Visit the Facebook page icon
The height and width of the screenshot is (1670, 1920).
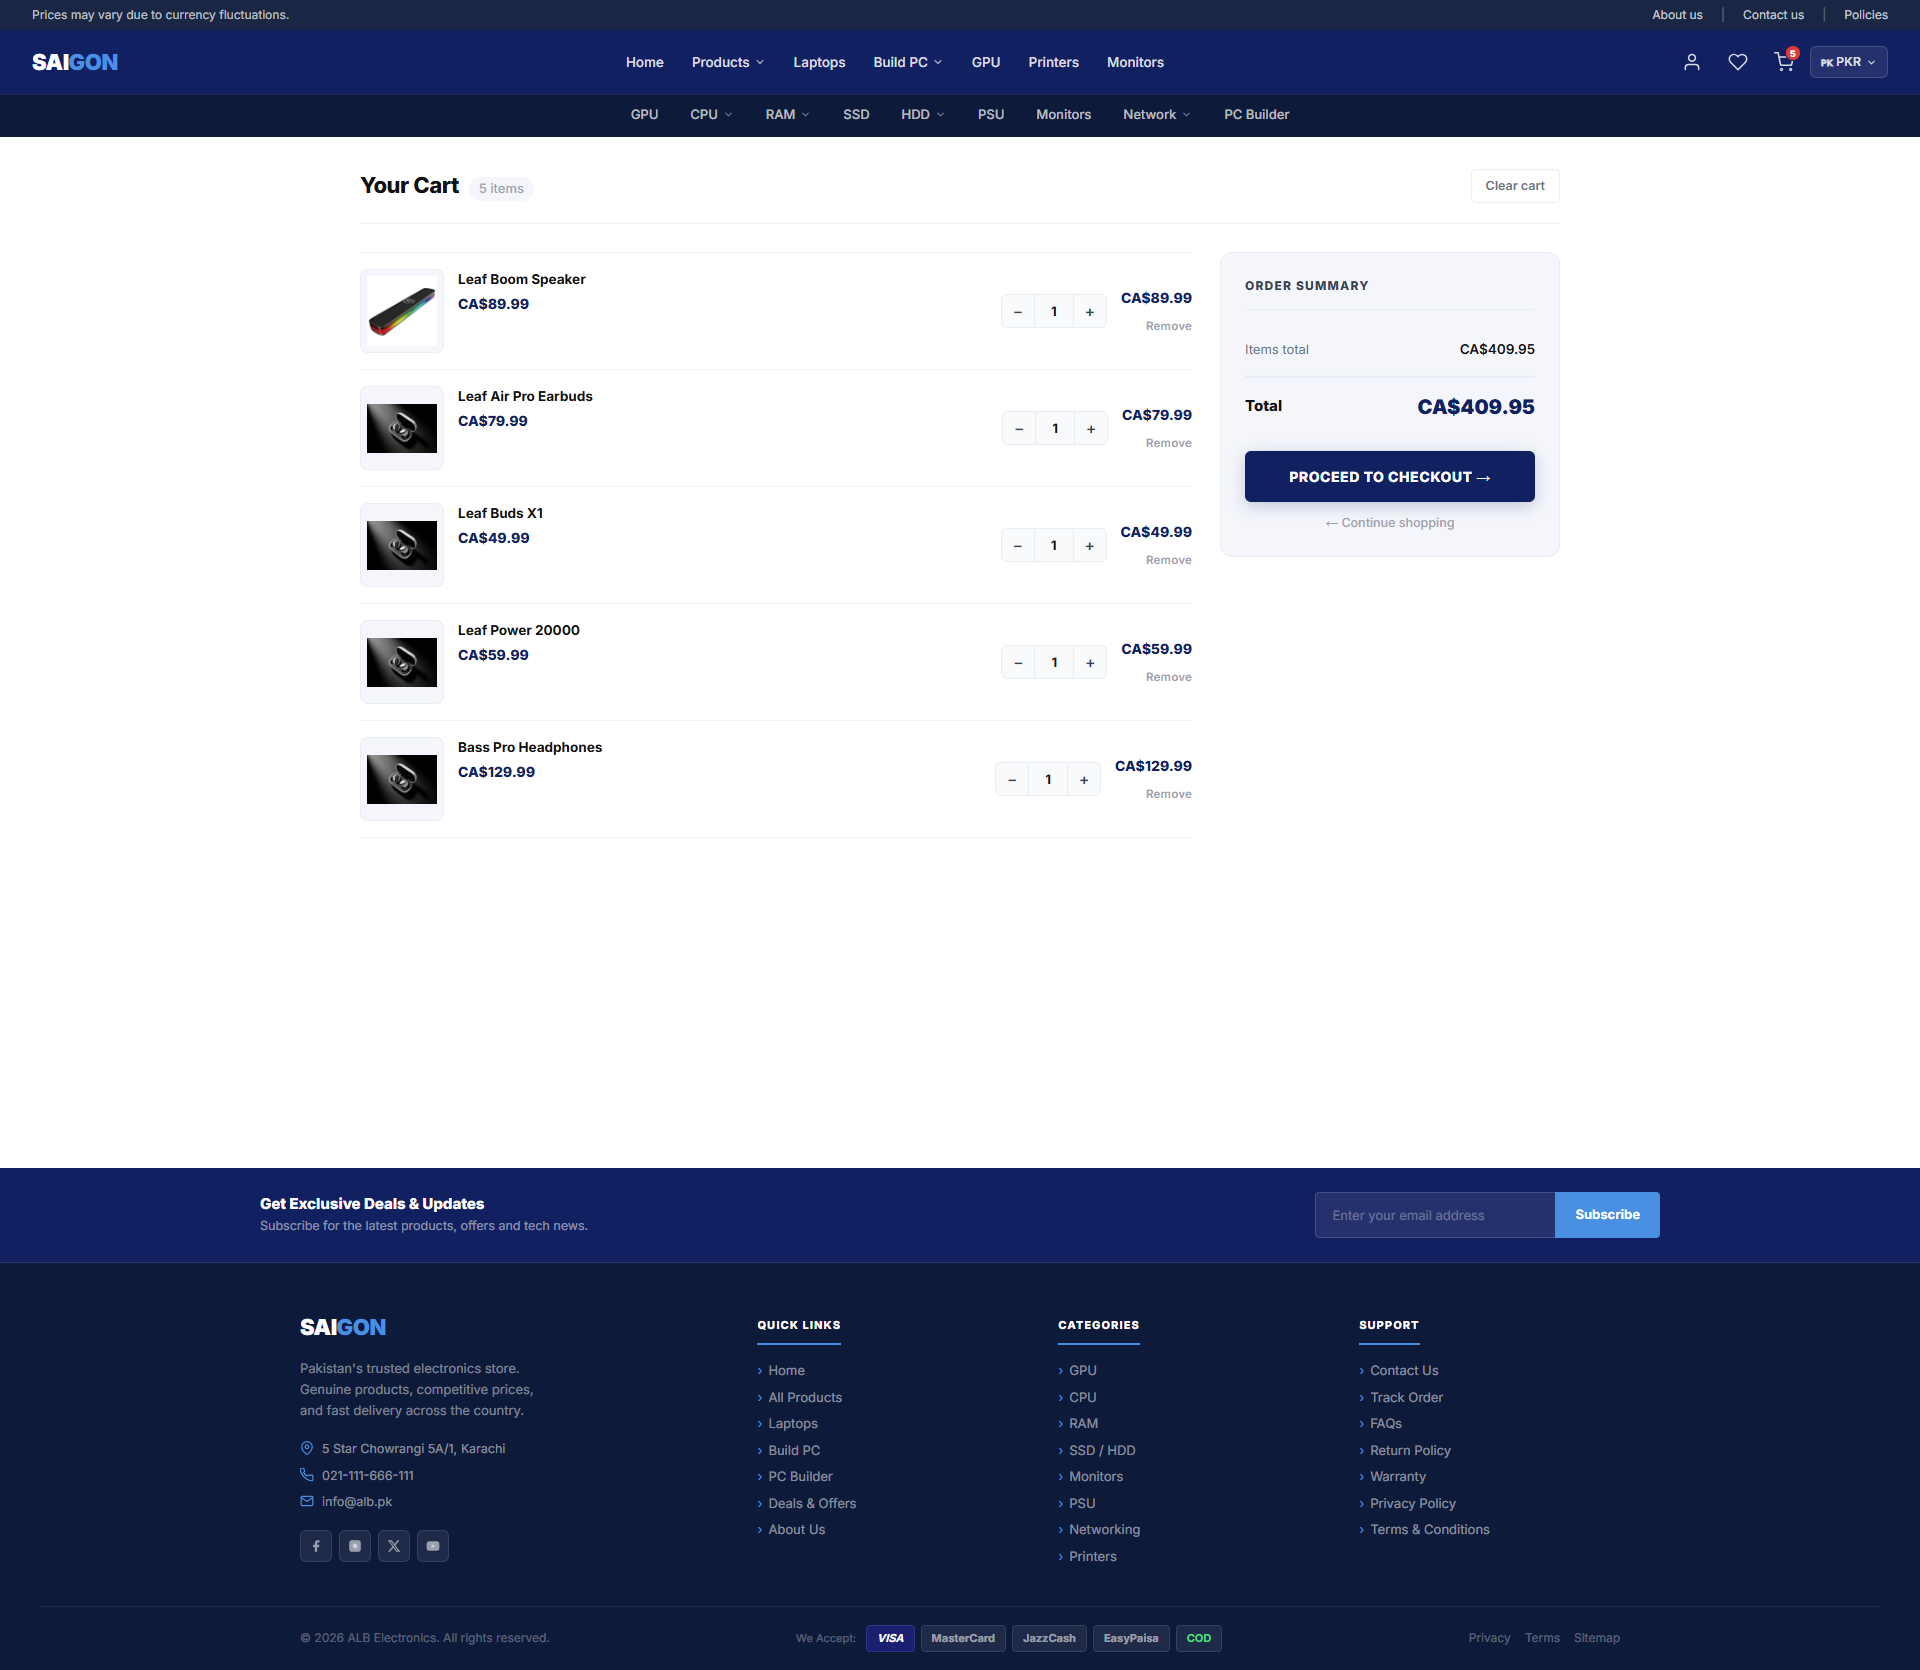(x=316, y=1546)
